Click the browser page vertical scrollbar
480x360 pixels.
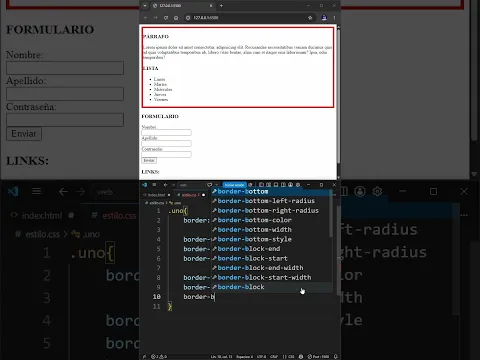click(x=338, y=95)
